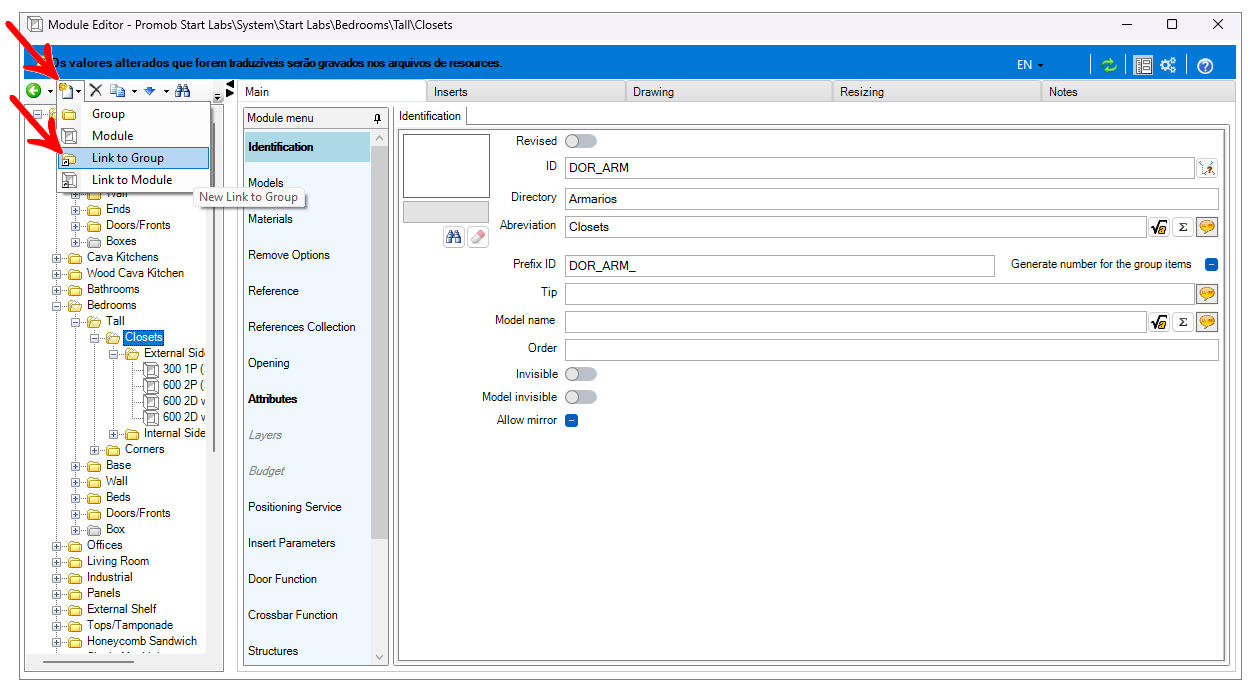The height and width of the screenshot is (685, 1249).
Task: Click the binoculars search icon in tree toolbar
Action: [182, 91]
